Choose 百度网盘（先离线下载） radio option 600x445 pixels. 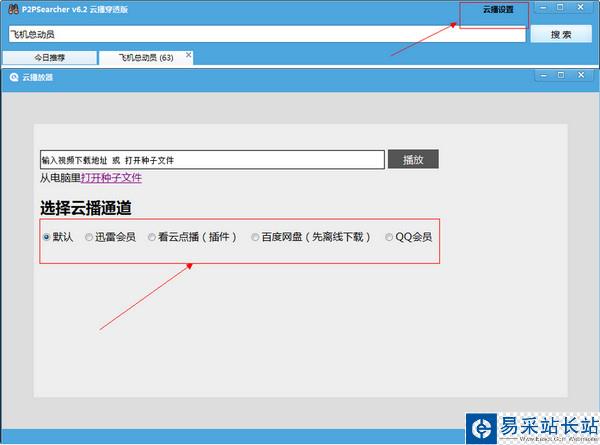[x=255, y=237]
